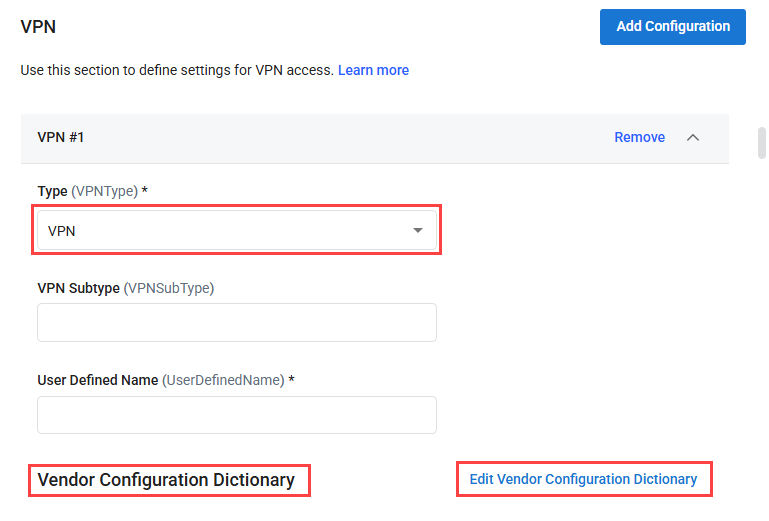Click the VPN access description text
This screenshot has width=769, height=521.
pos(177,70)
